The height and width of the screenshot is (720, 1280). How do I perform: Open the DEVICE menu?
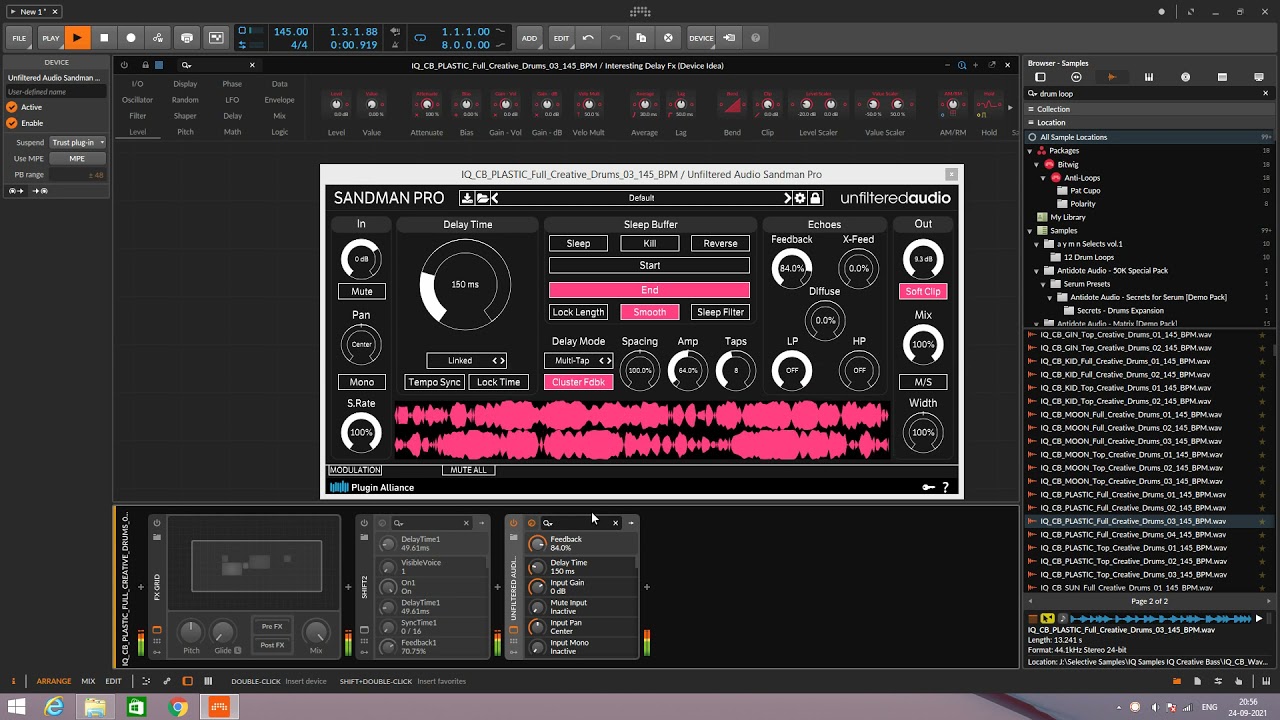click(x=701, y=38)
